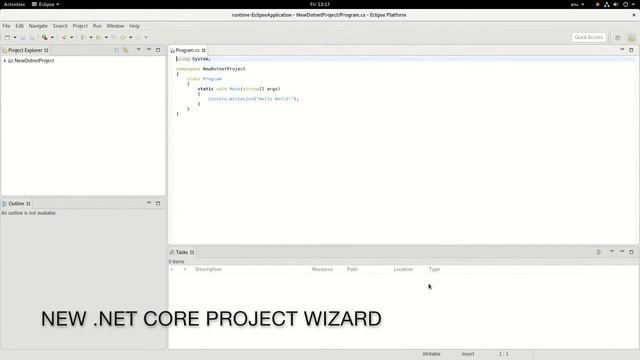Sort tasks by Location column

click(x=403, y=269)
